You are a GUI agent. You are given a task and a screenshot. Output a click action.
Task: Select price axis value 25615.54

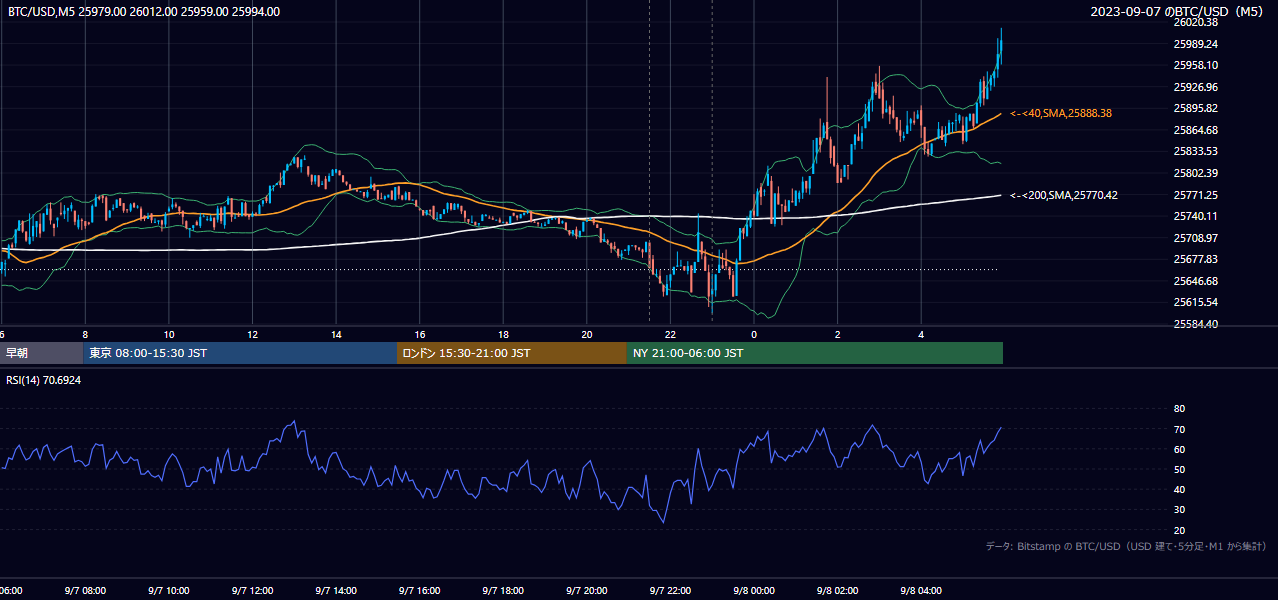[x=1196, y=302]
